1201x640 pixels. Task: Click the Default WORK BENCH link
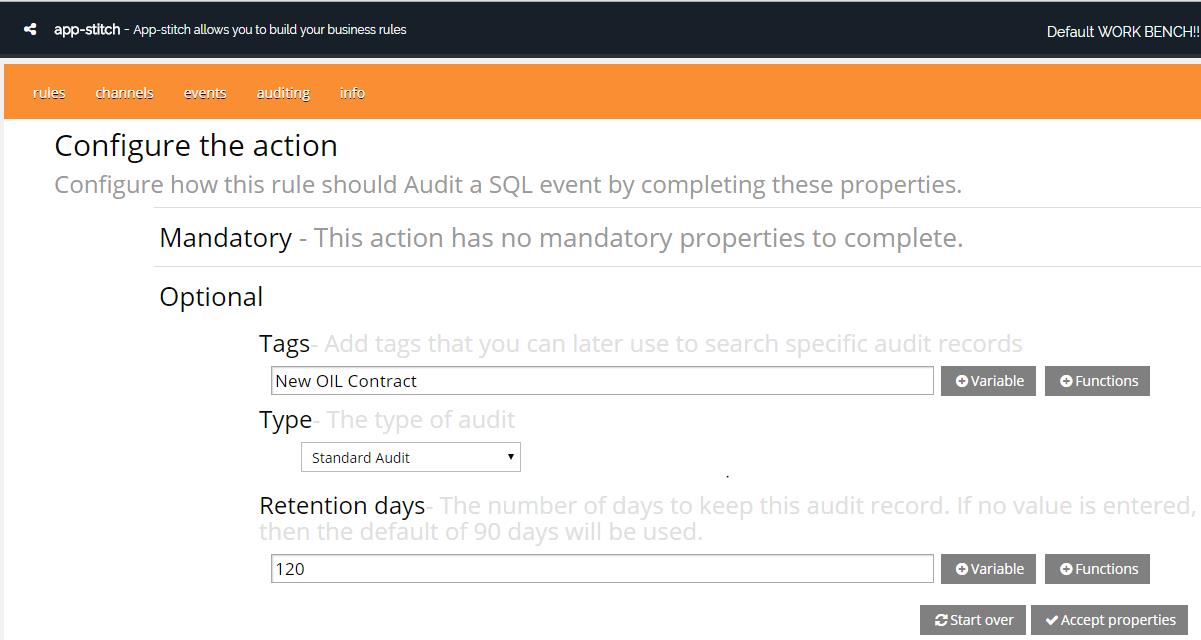[x=1122, y=31]
